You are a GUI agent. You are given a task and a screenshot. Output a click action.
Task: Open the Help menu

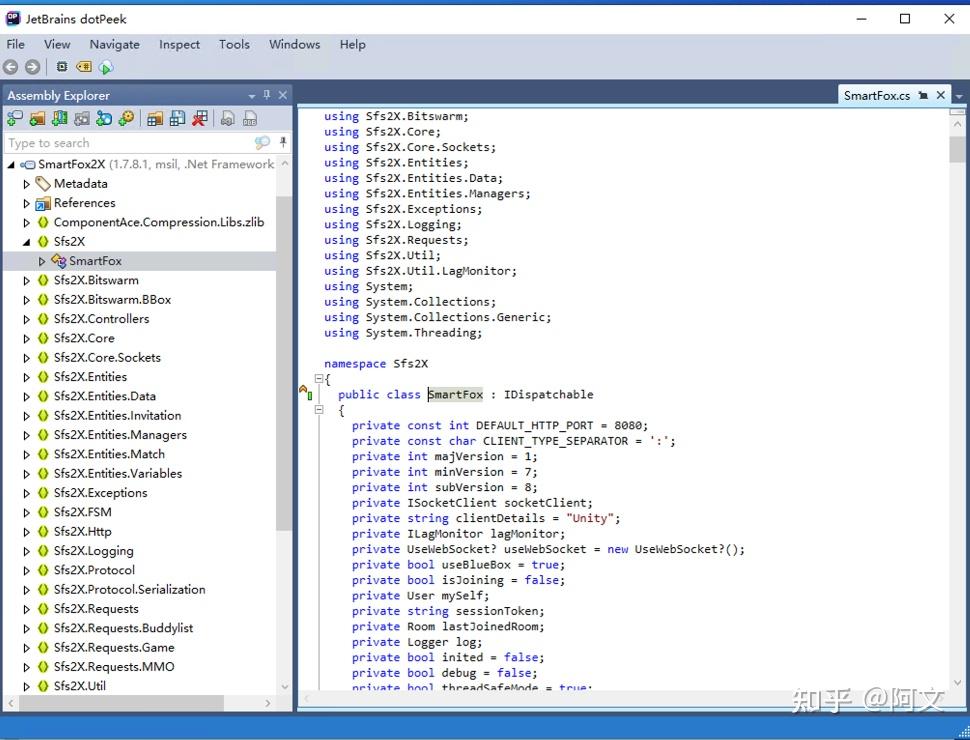[x=353, y=44]
